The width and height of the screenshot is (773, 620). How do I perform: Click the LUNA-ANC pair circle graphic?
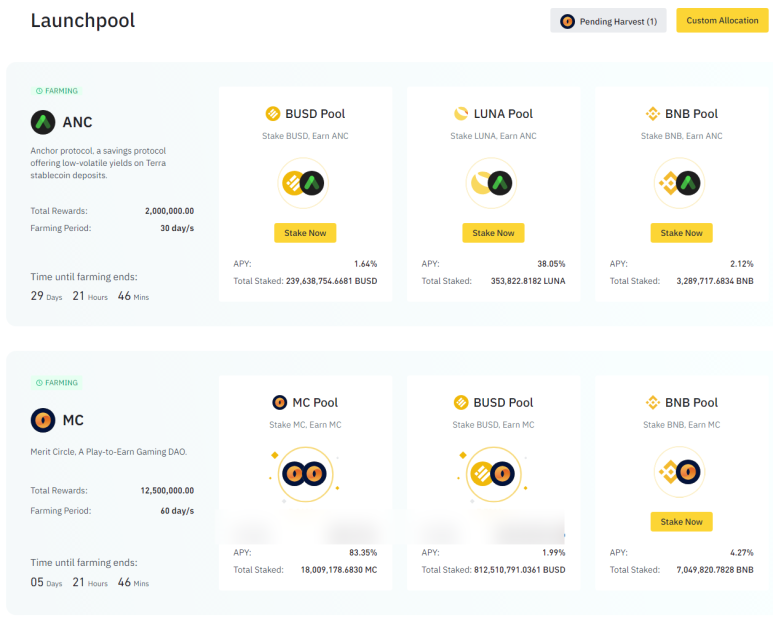(x=492, y=183)
